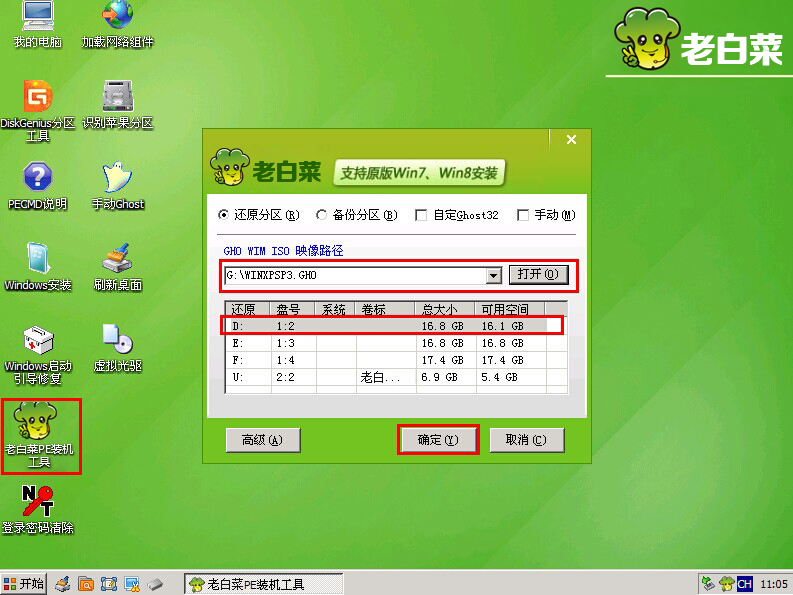Open the 登录密码清除 desktop icon

38,510
